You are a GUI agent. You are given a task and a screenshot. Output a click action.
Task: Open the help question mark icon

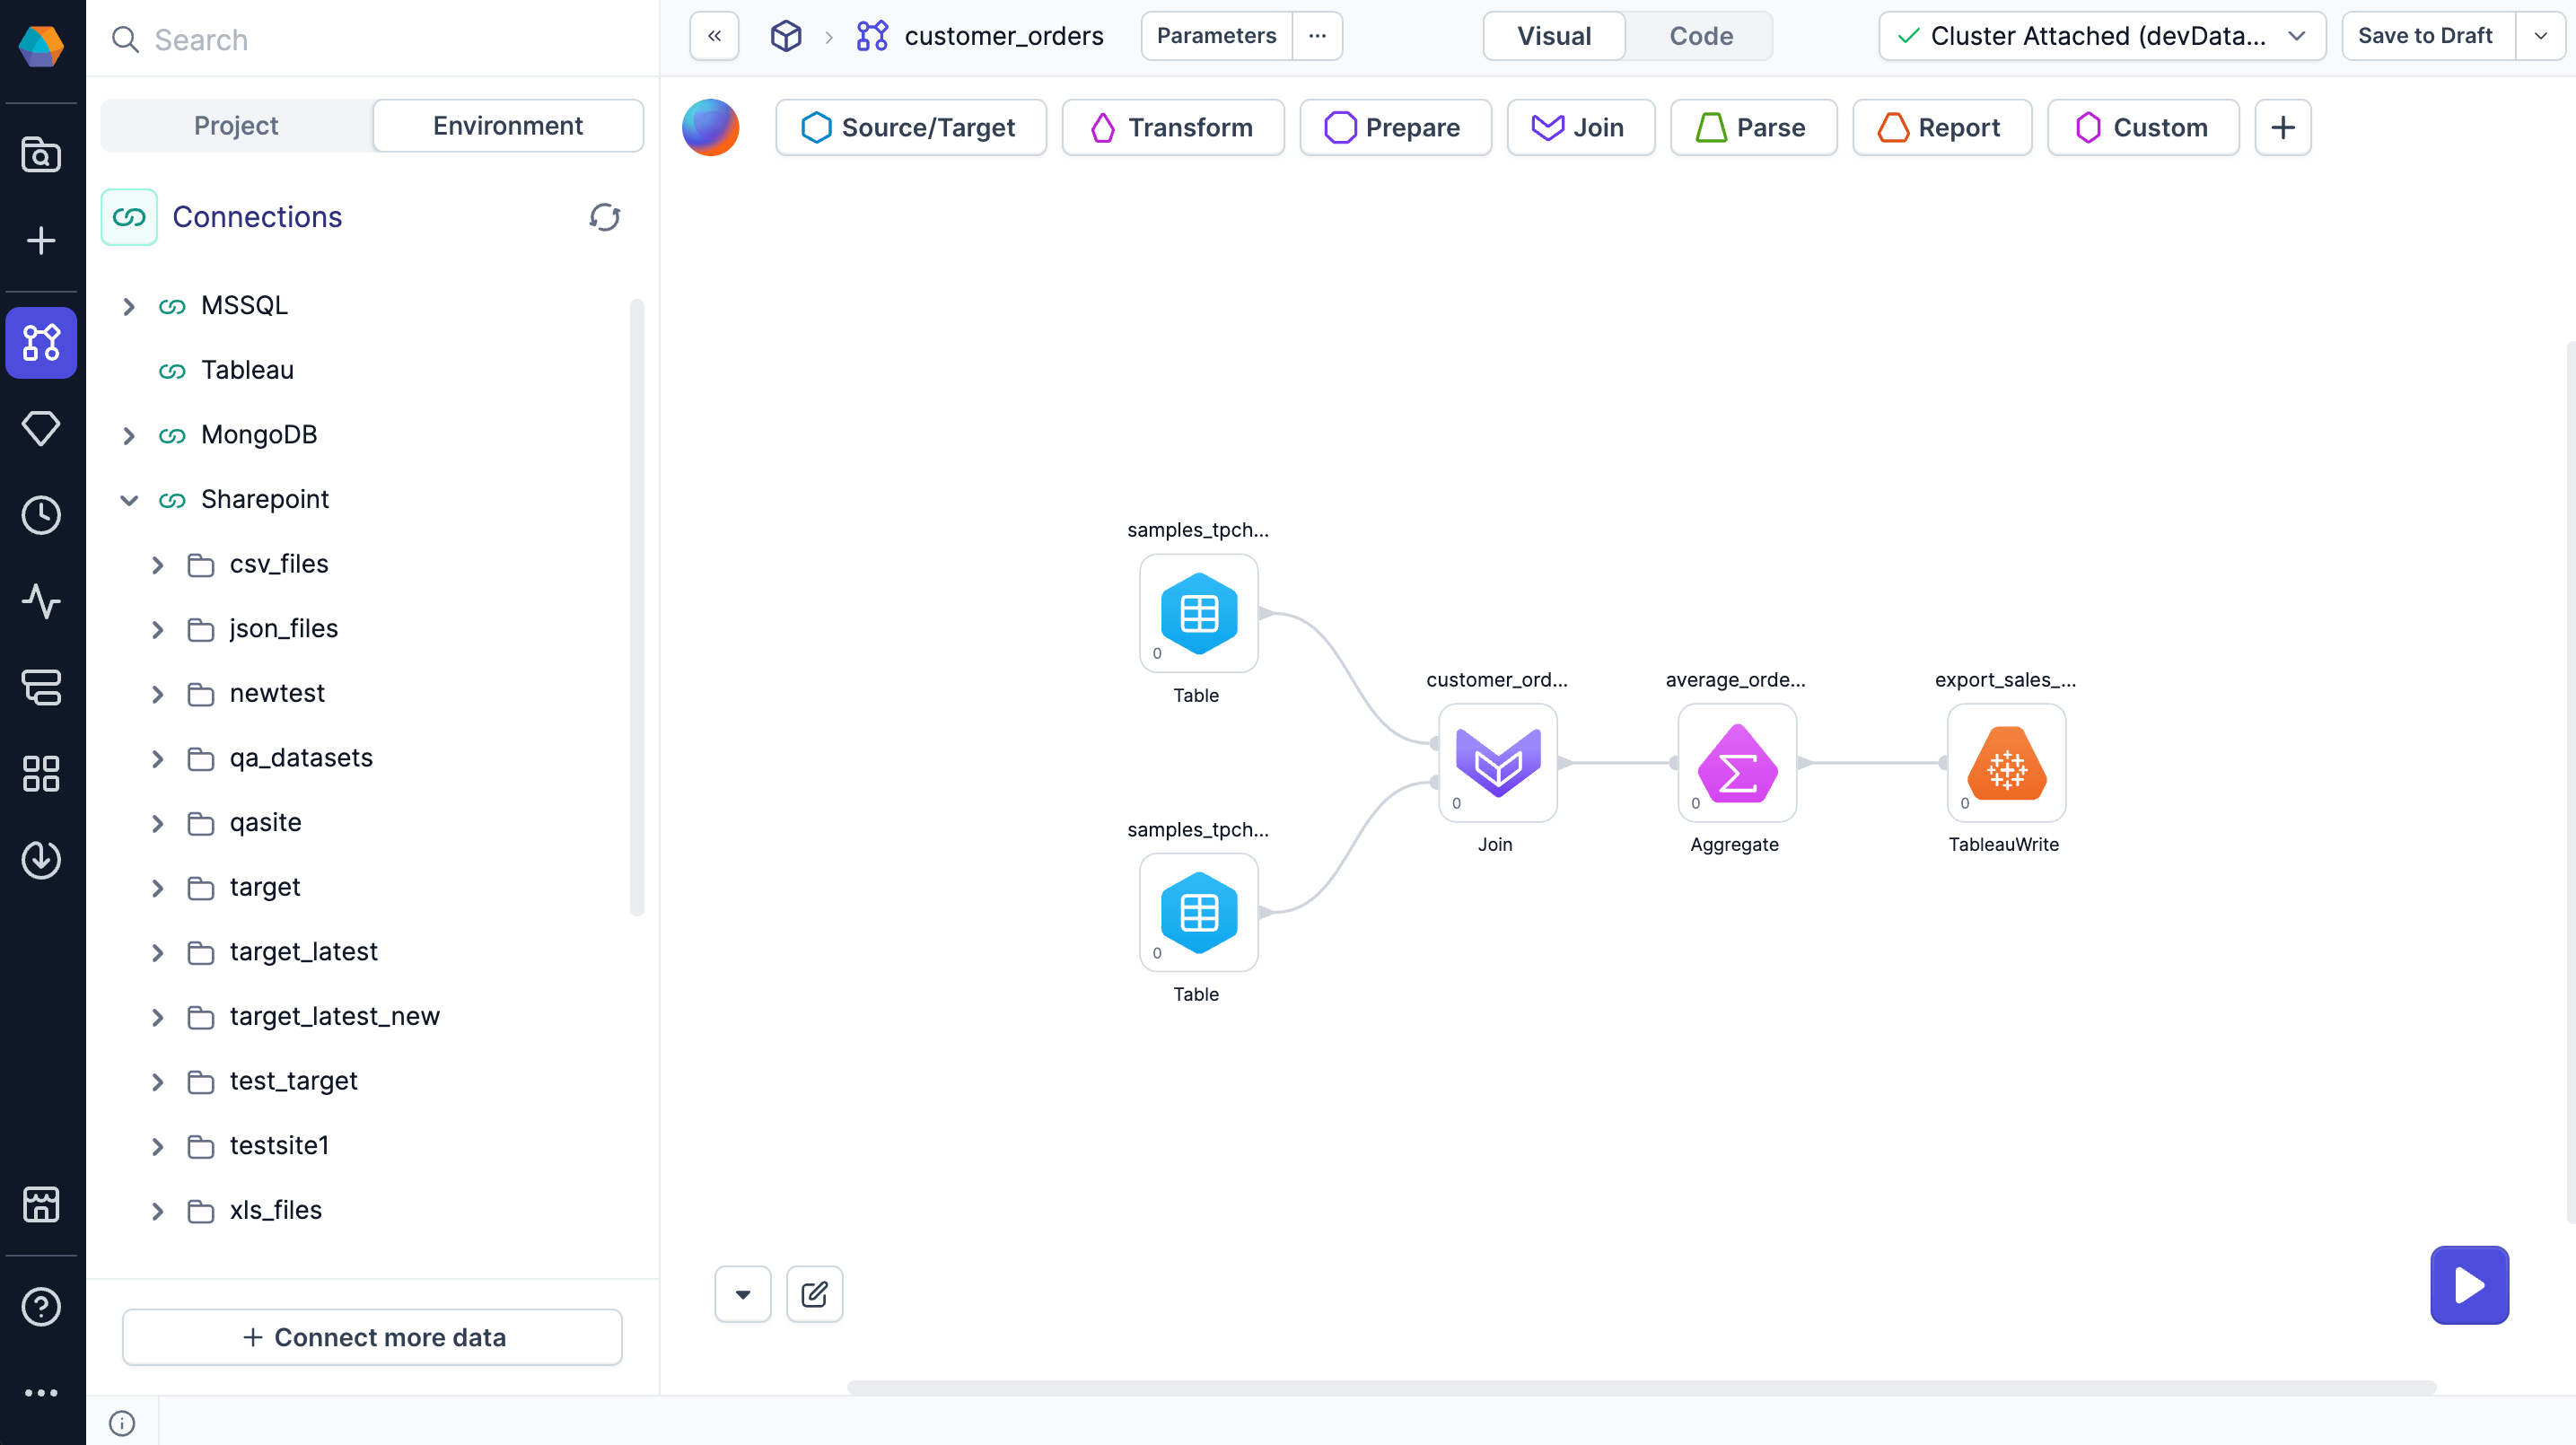click(41, 1306)
